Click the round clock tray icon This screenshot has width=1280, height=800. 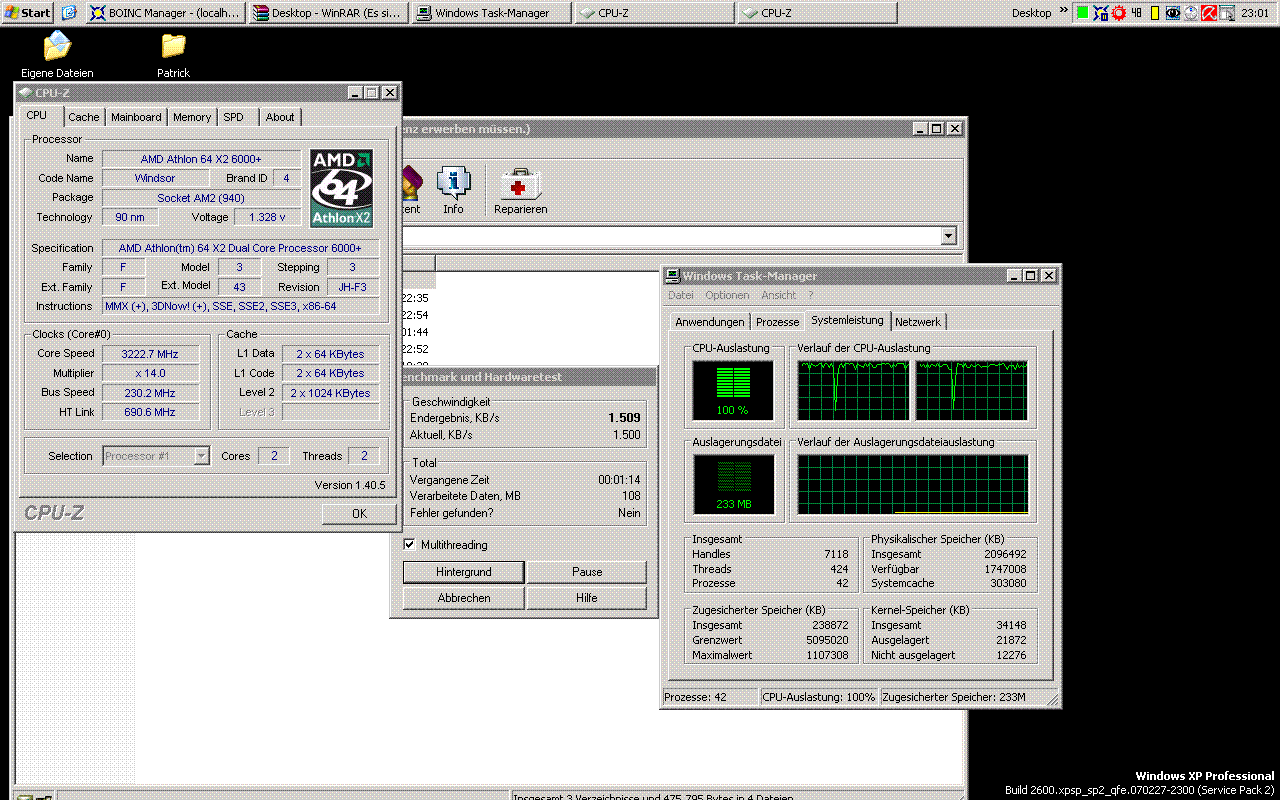click(1191, 13)
